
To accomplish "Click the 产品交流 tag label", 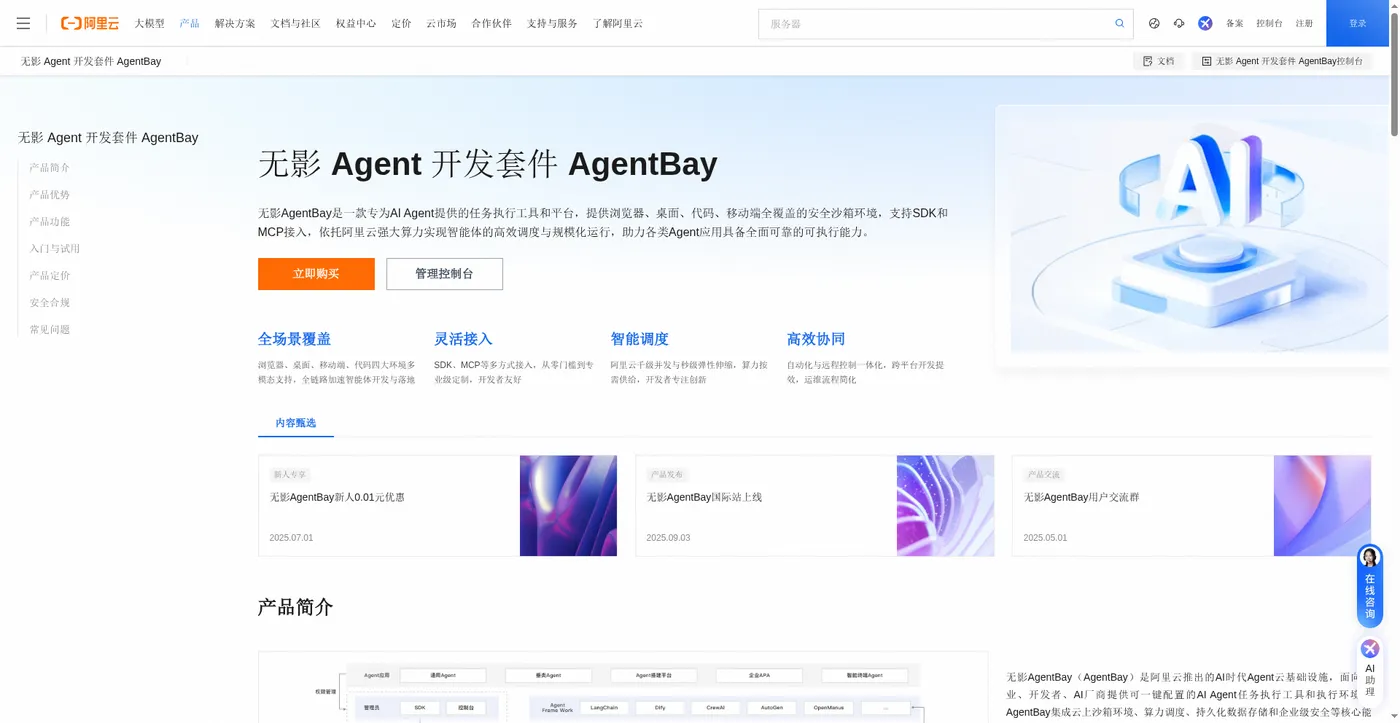I will (1044, 475).
